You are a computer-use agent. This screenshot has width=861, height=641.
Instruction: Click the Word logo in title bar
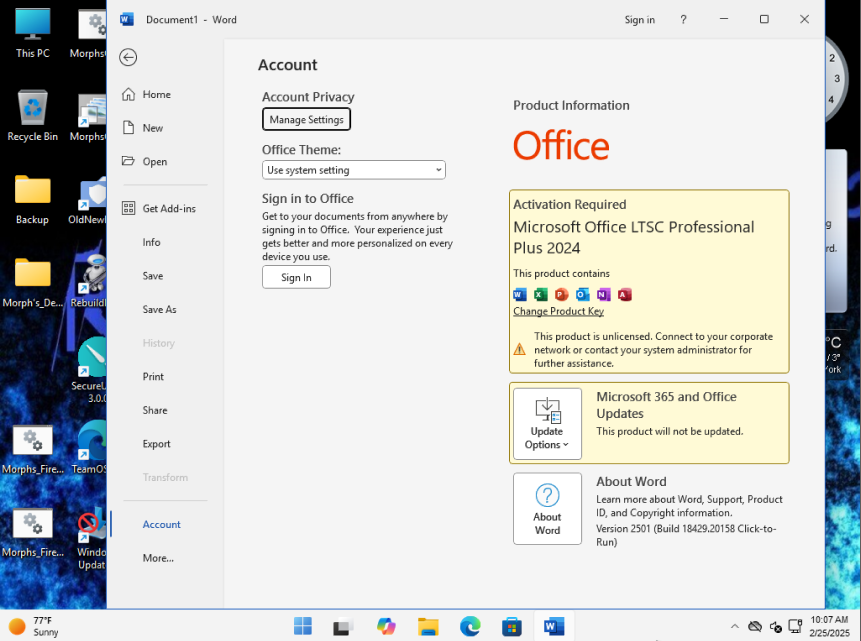click(x=126, y=20)
